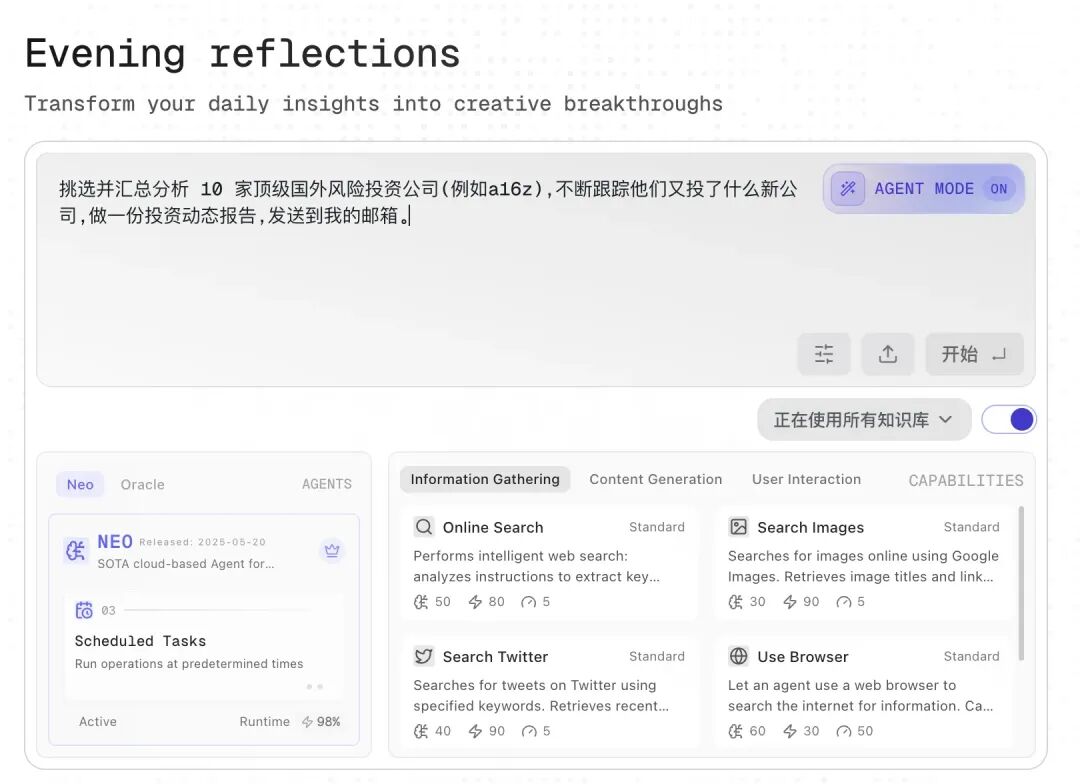This screenshot has width=1080, height=784.
Task: Click the NEO agent brain icon
Action: click(x=76, y=550)
